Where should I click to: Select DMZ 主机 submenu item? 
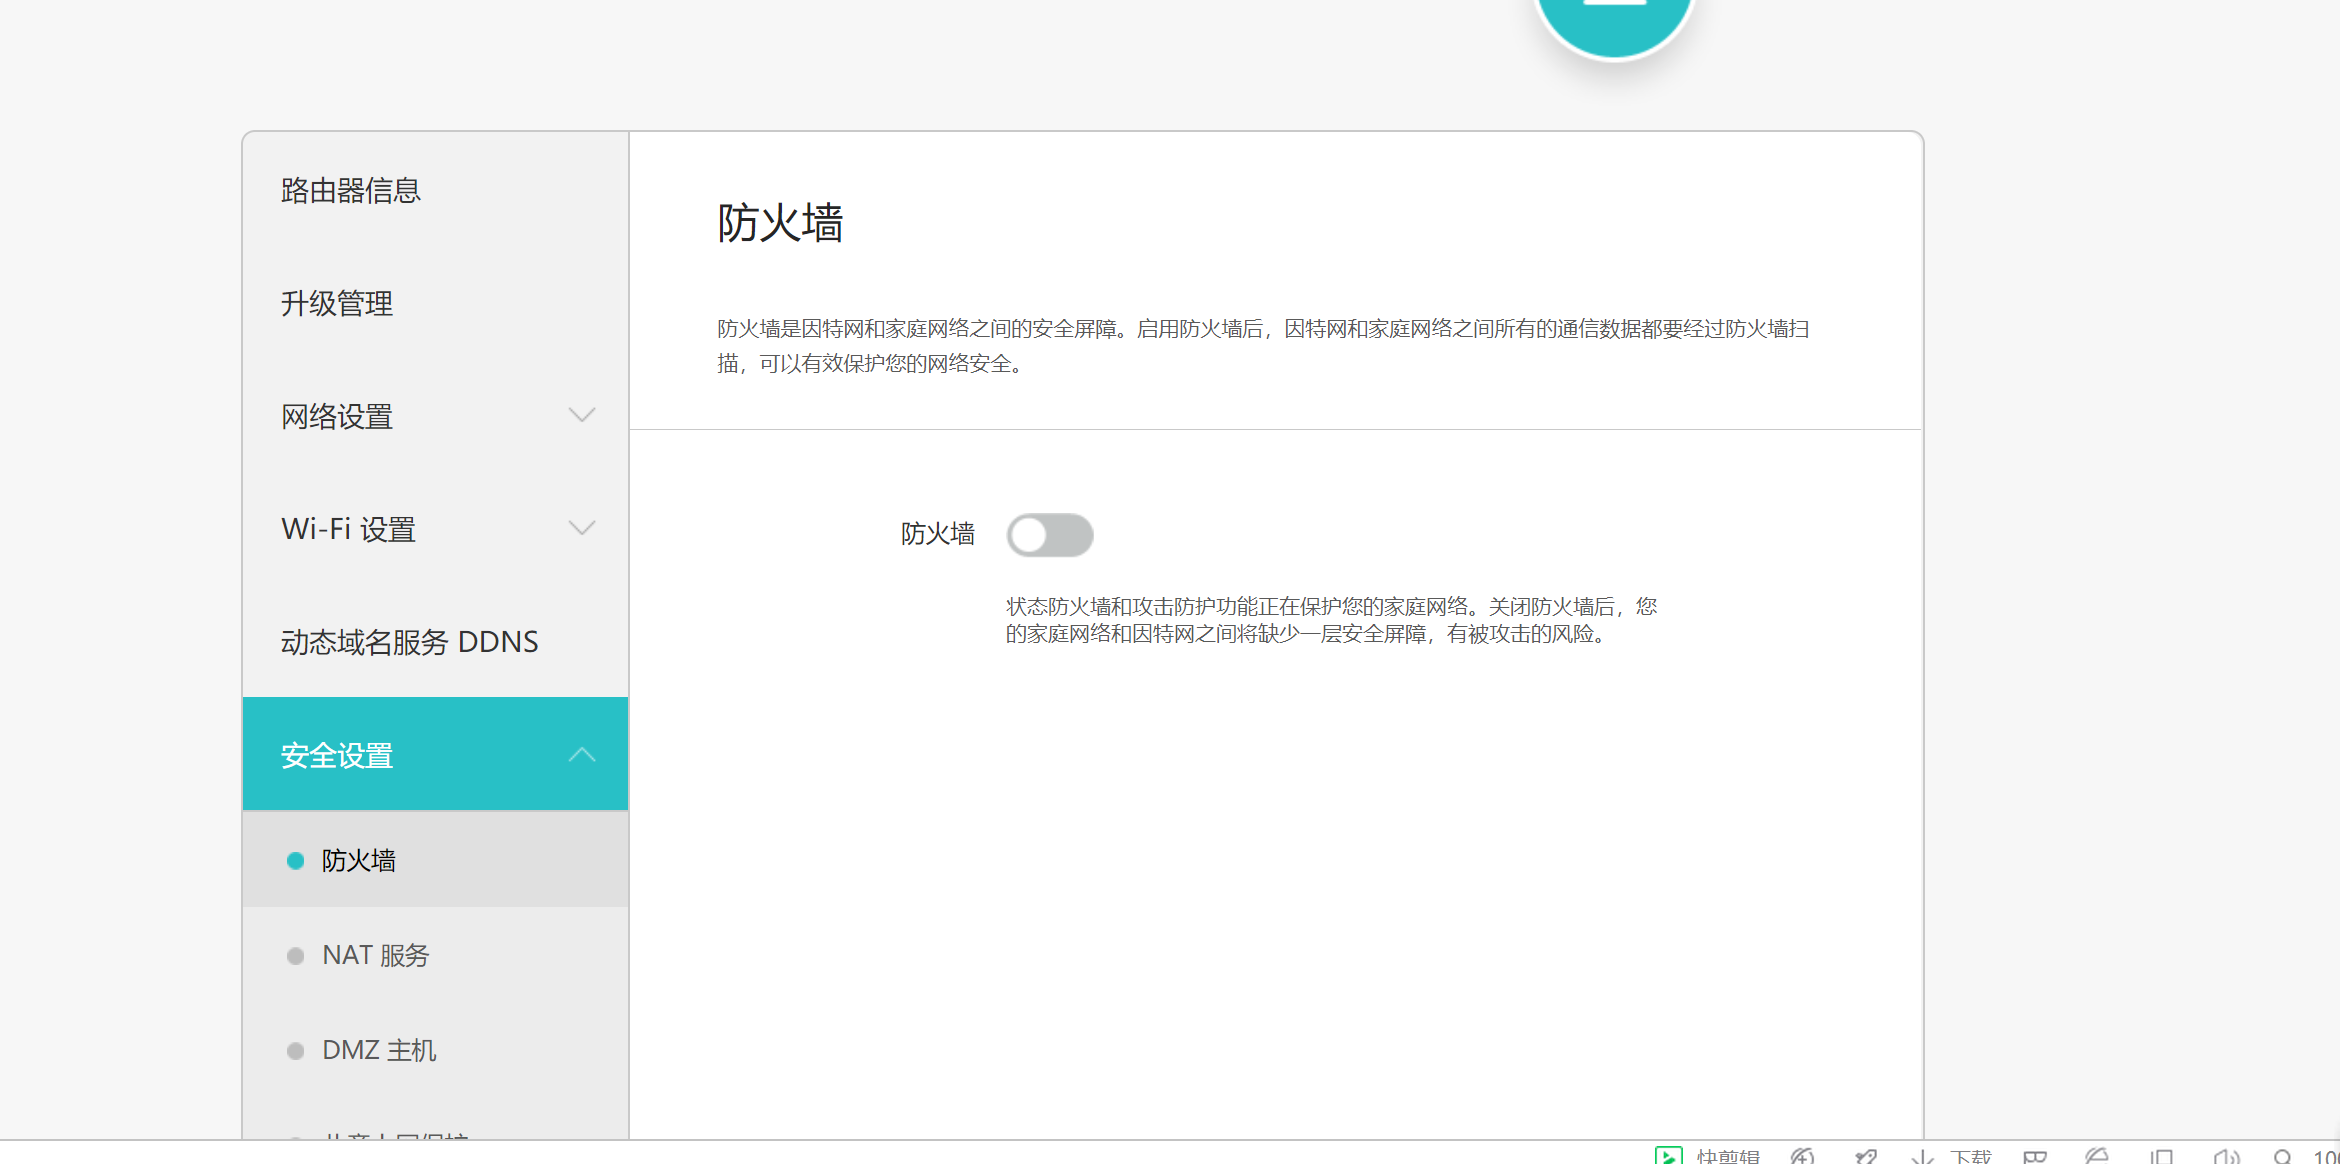(x=379, y=1050)
